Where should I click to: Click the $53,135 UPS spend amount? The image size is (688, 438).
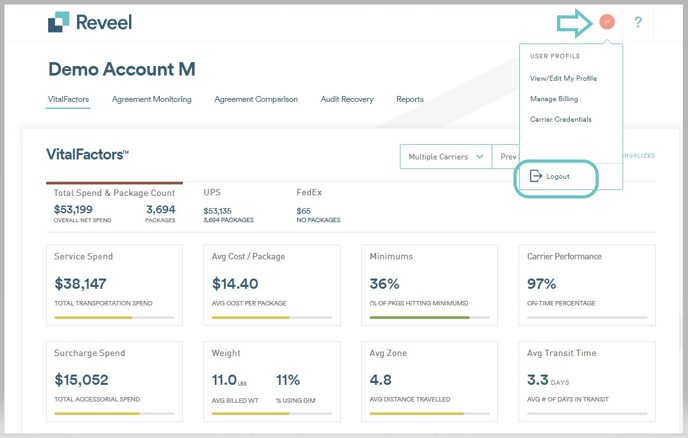217,211
